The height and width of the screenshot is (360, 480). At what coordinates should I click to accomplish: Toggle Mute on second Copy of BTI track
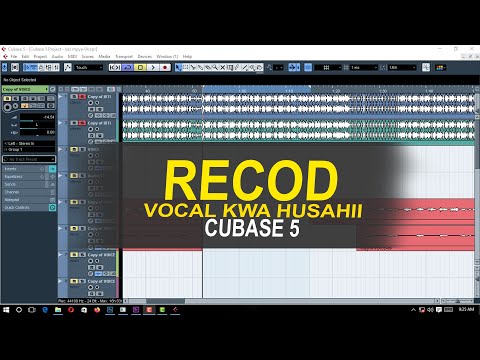(74, 123)
